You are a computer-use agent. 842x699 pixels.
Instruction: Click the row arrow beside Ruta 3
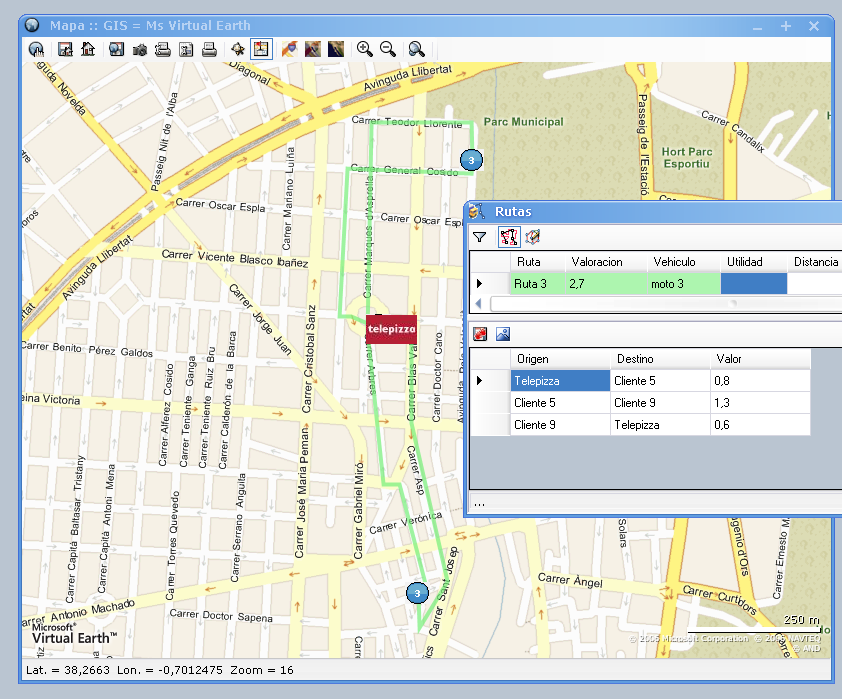coord(480,284)
